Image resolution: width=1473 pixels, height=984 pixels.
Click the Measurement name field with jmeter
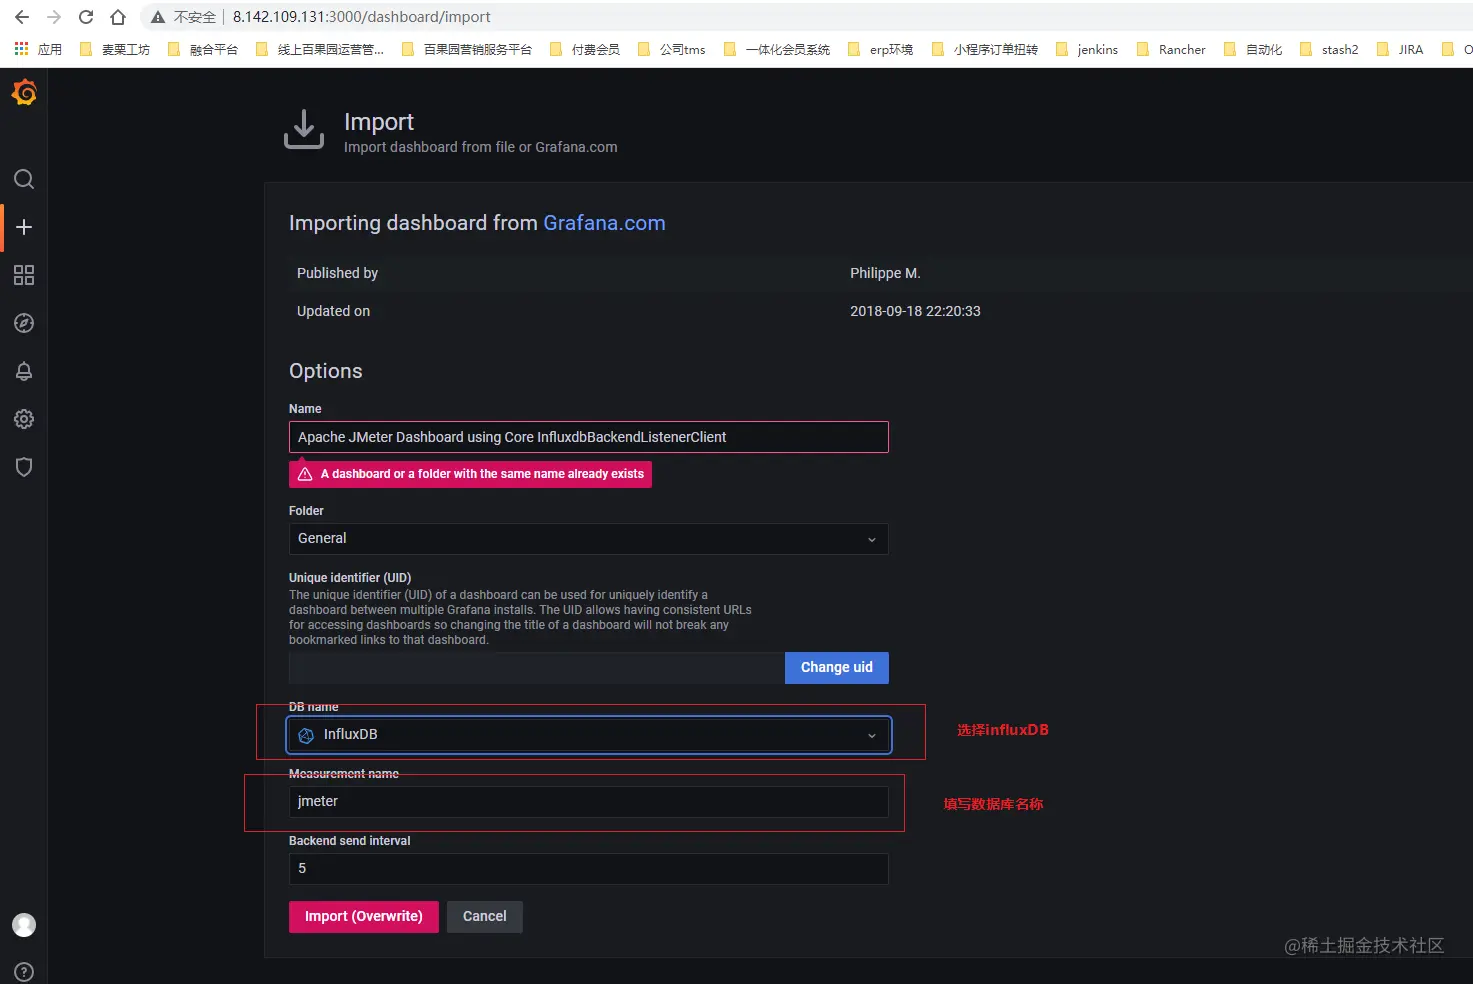(588, 802)
